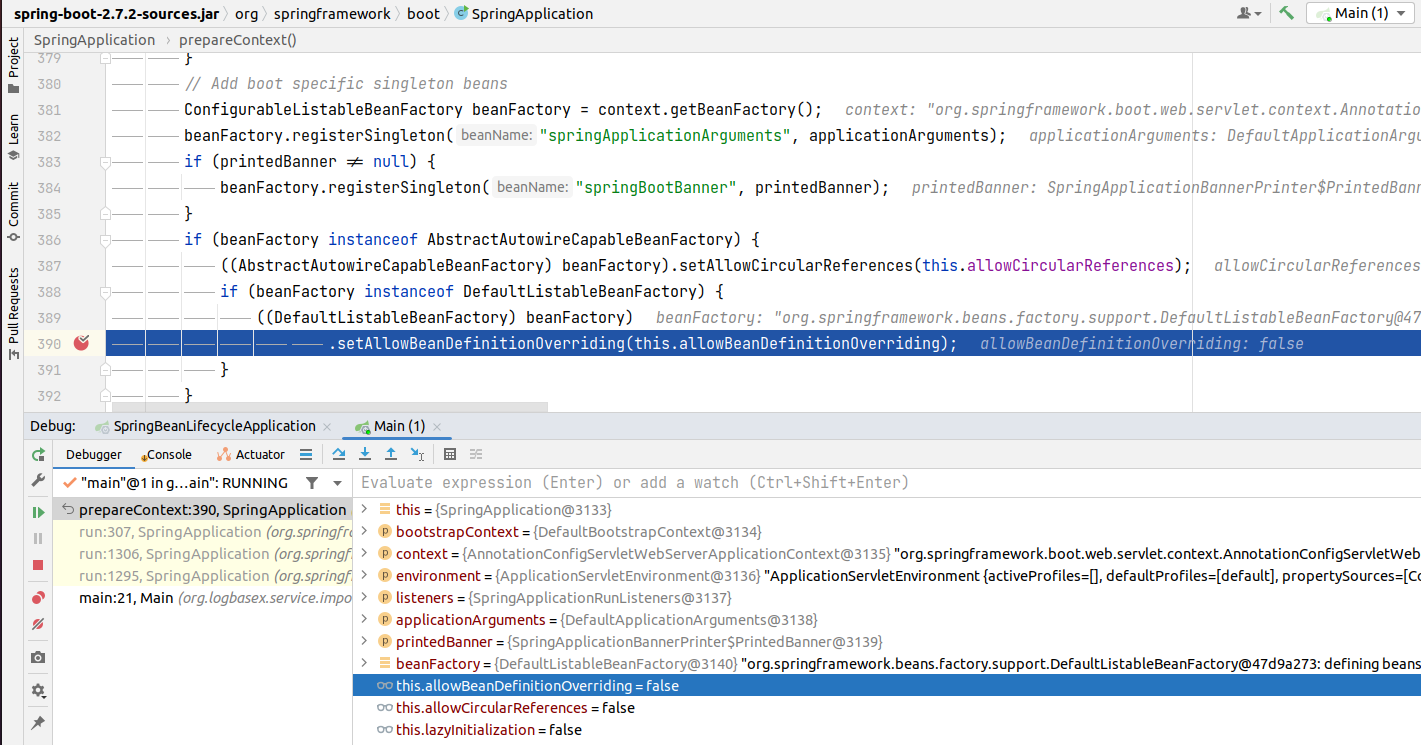The image size is (1421, 745).
Task: Toggle the Pin Tab icon in the debug sidebar
Action: point(38,722)
